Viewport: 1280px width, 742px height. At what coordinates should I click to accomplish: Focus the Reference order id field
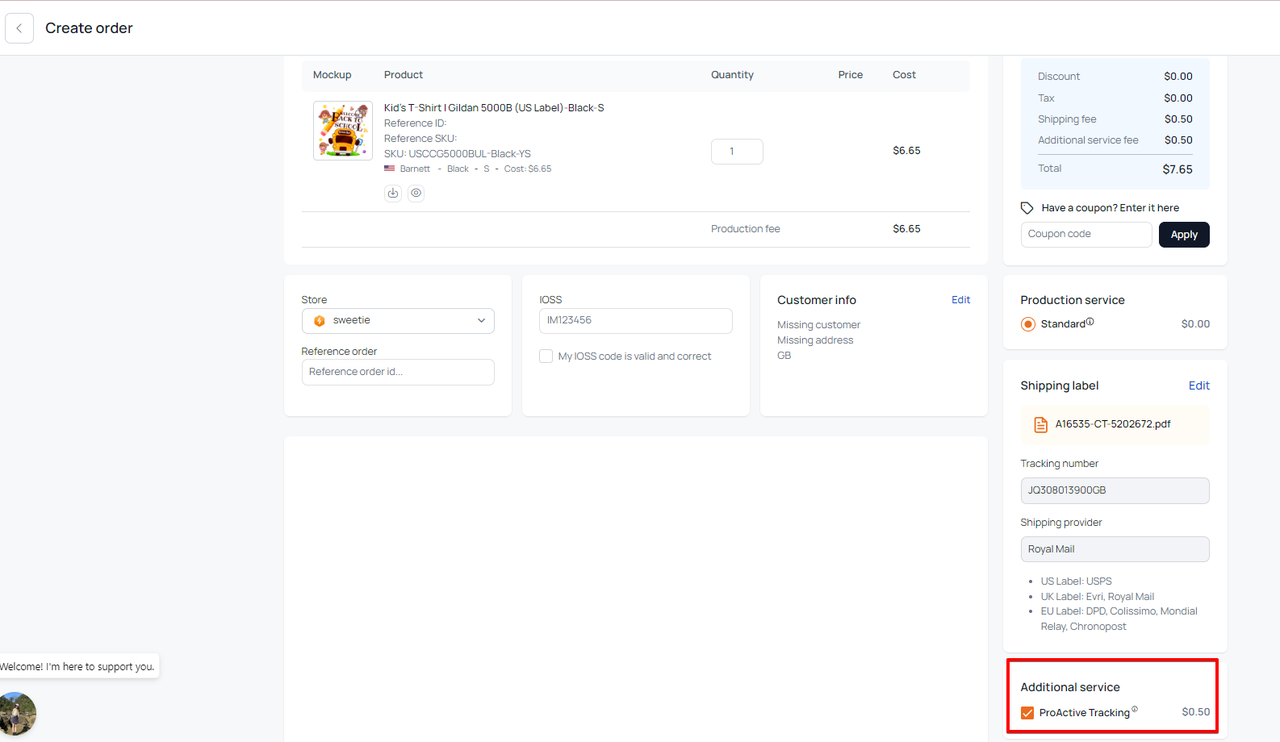pyautogui.click(x=398, y=372)
